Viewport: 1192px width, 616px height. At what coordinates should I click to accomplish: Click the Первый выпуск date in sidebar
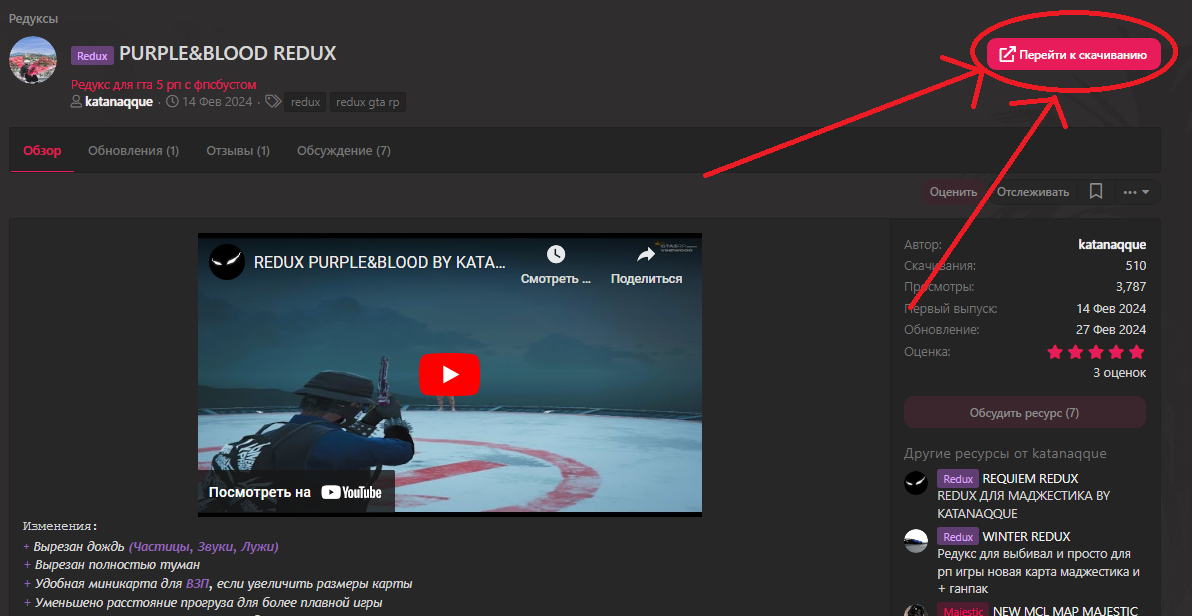coord(1111,309)
